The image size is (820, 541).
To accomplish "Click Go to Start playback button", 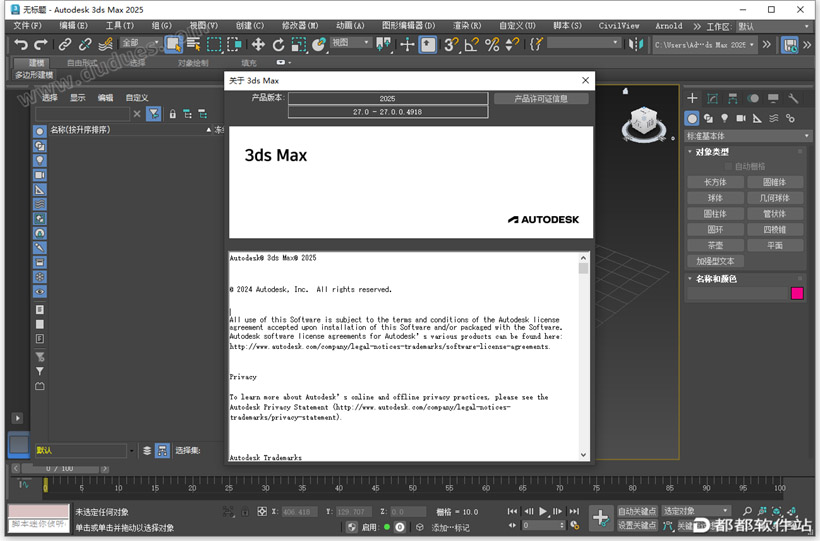I will (512, 511).
